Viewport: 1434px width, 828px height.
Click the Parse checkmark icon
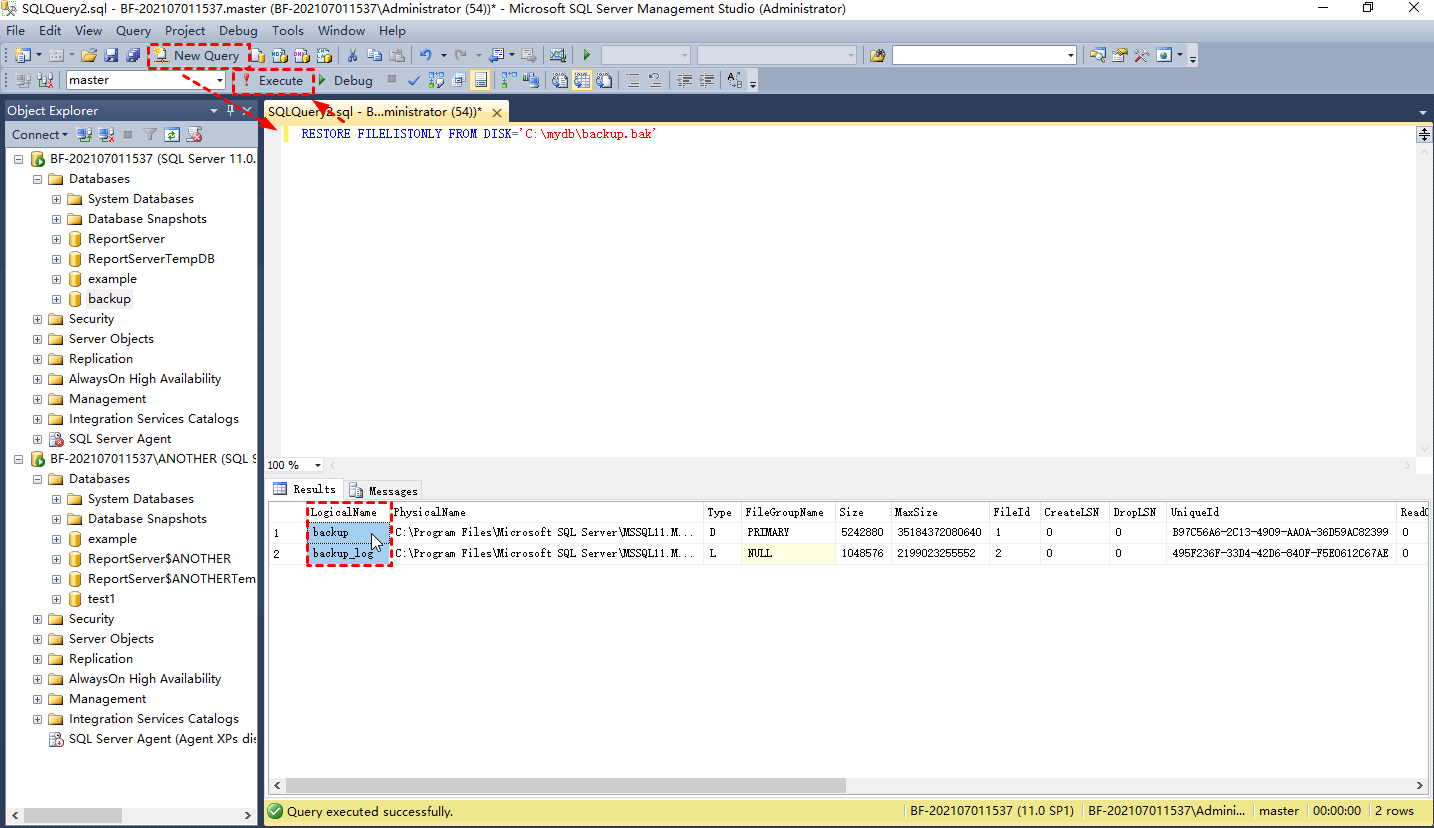[x=414, y=81]
